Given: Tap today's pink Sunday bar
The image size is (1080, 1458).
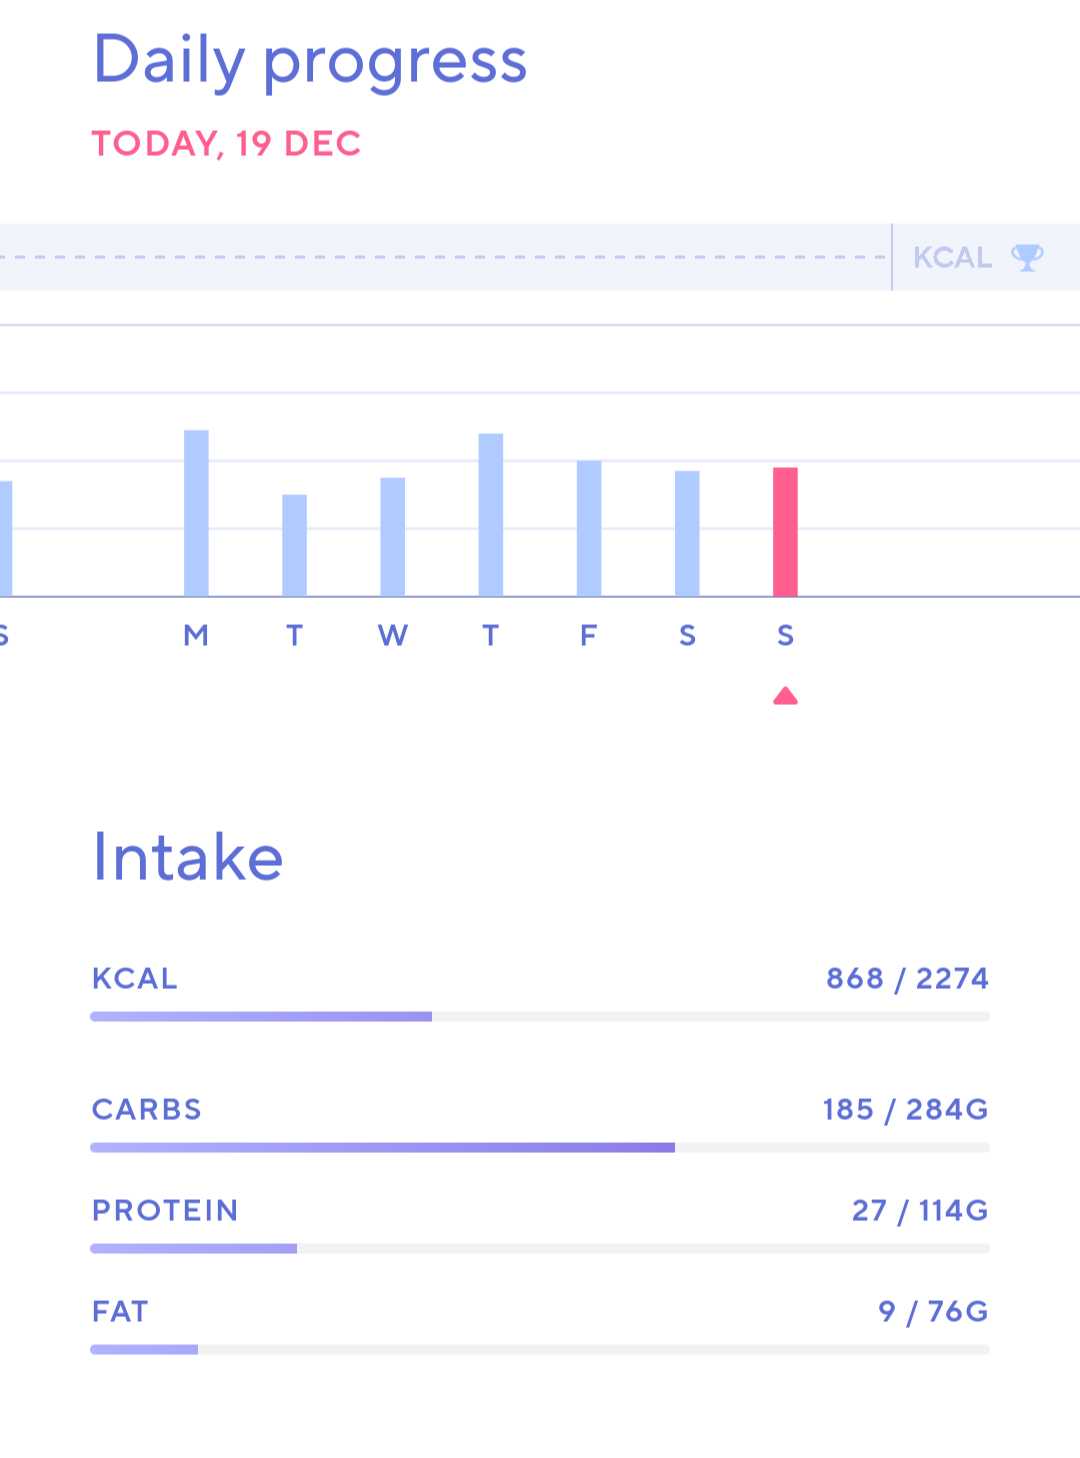Looking at the screenshot, I should [x=785, y=532].
